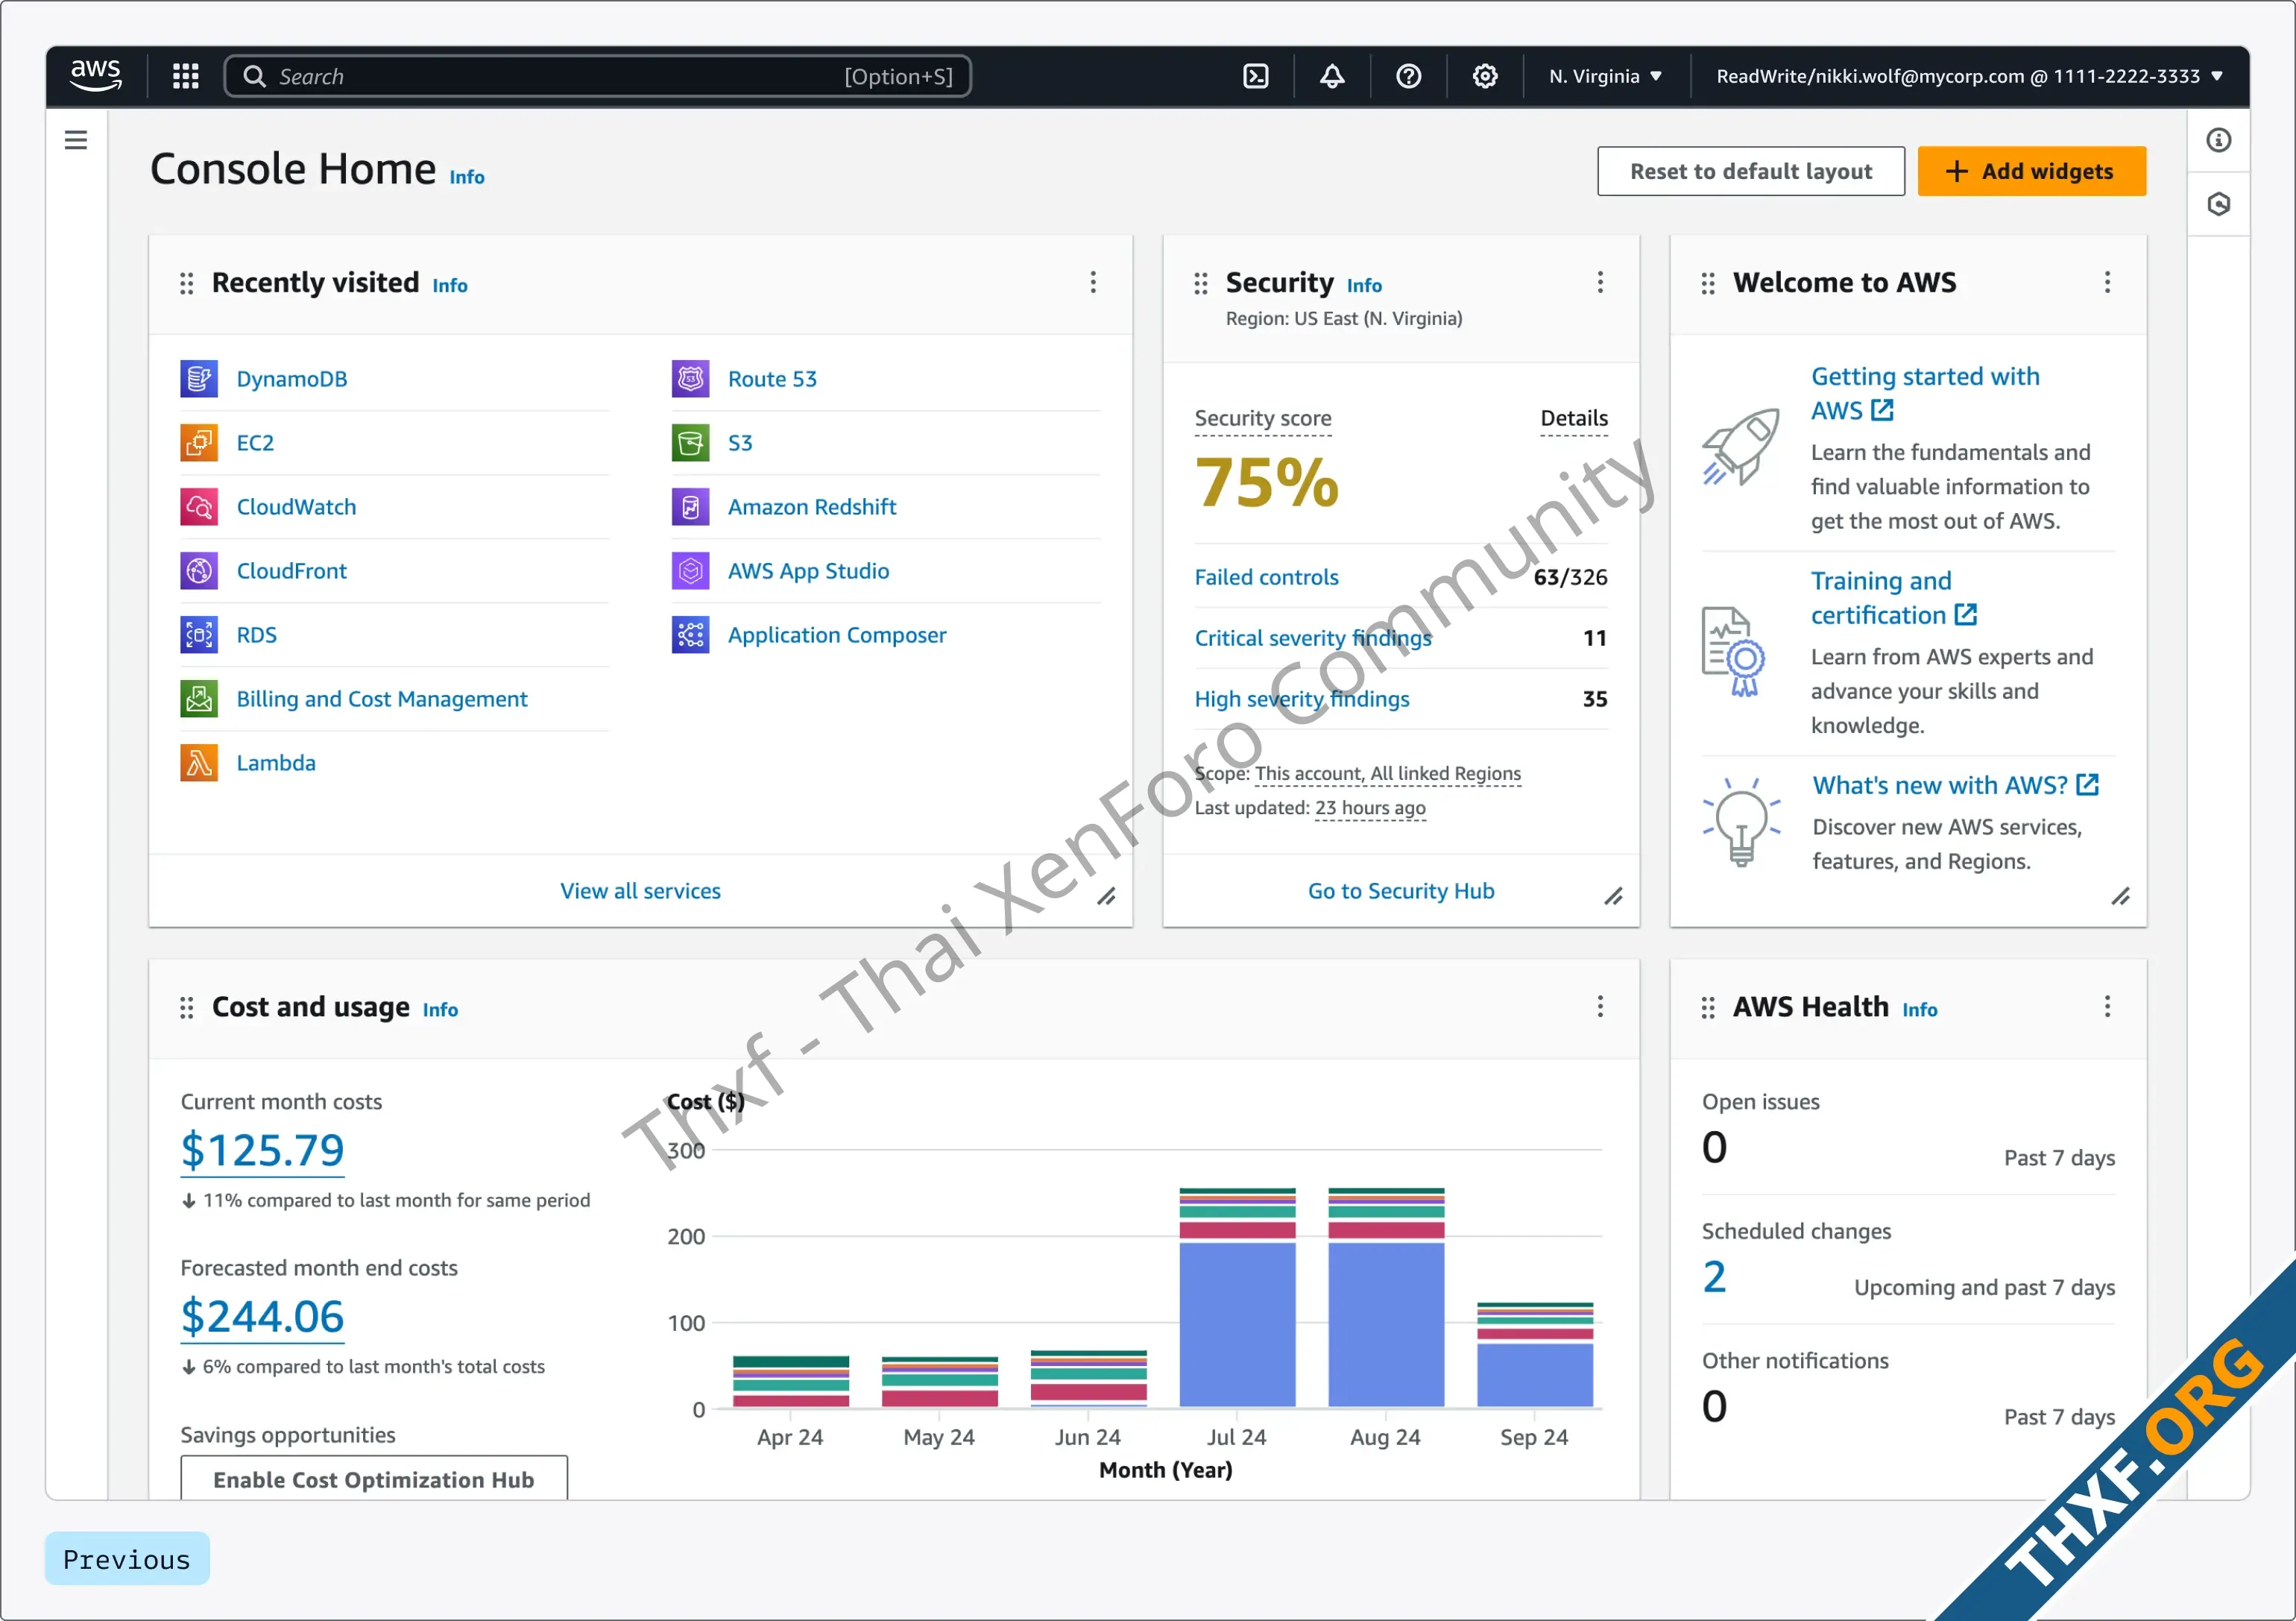Click Enable Cost Optimization Hub button
The image size is (2296, 1621).
(x=374, y=1478)
